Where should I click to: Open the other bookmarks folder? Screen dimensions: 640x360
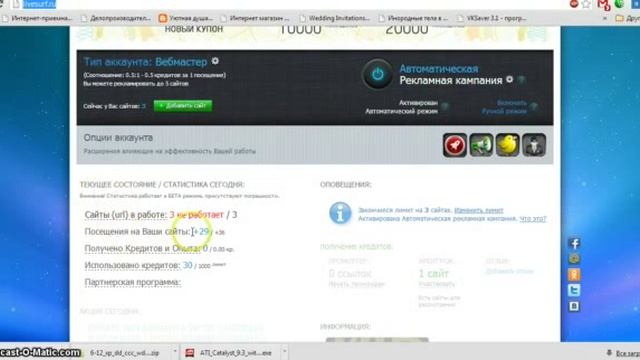coord(627,18)
